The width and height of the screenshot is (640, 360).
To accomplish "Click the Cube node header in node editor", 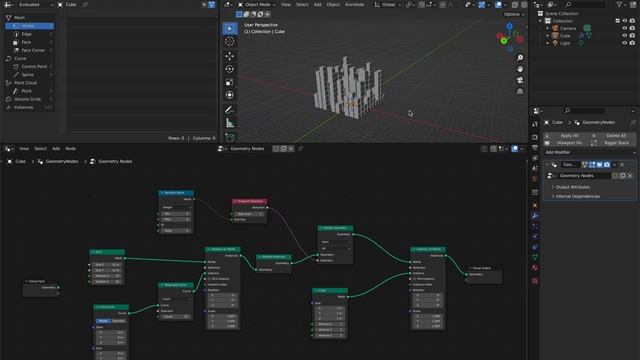I will click(x=330, y=291).
